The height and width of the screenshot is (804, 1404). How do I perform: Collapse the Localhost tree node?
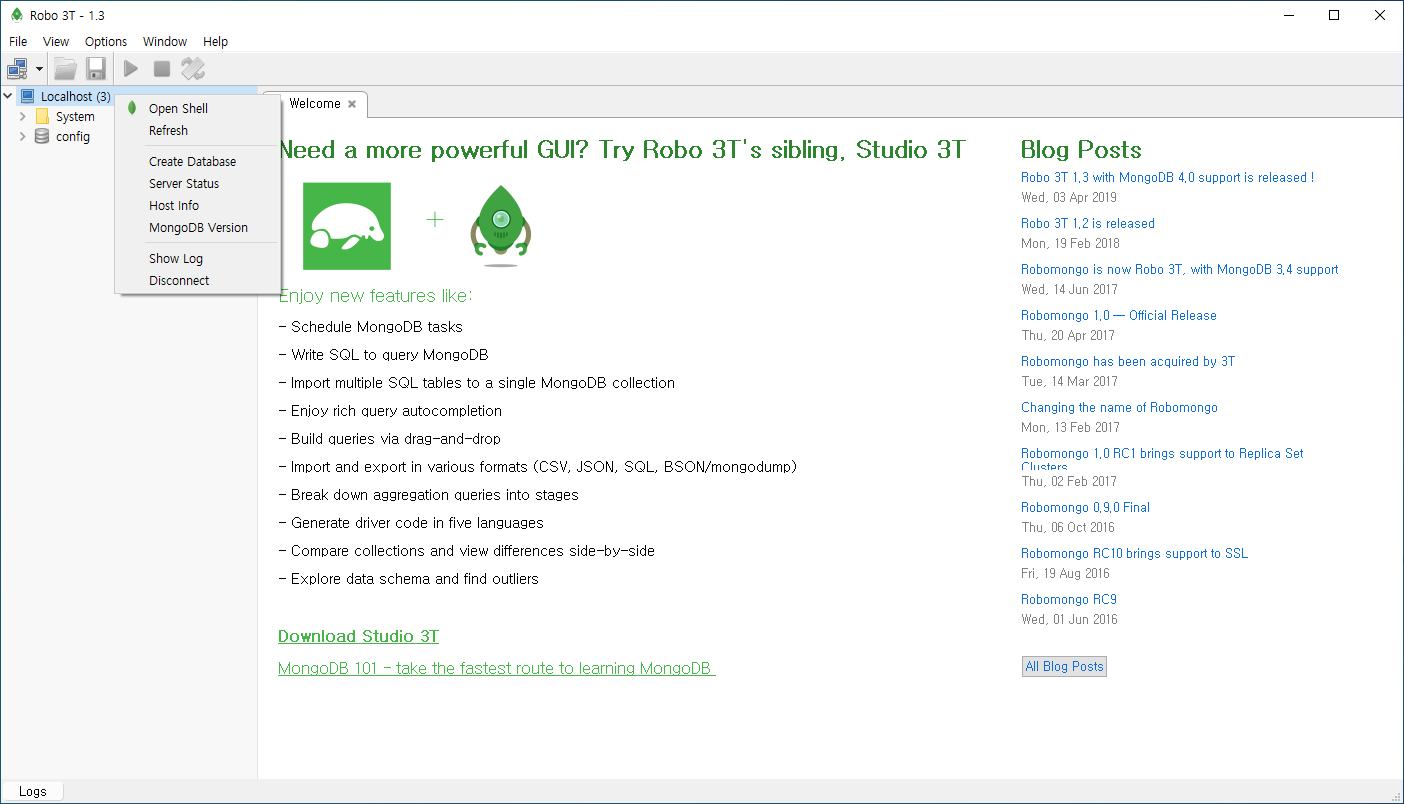click(x=8, y=96)
